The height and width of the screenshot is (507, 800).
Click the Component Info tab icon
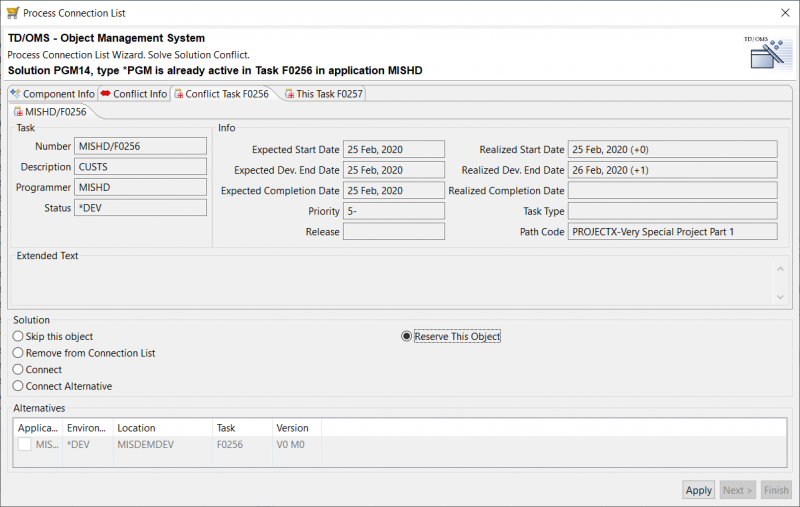tap(15, 94)
